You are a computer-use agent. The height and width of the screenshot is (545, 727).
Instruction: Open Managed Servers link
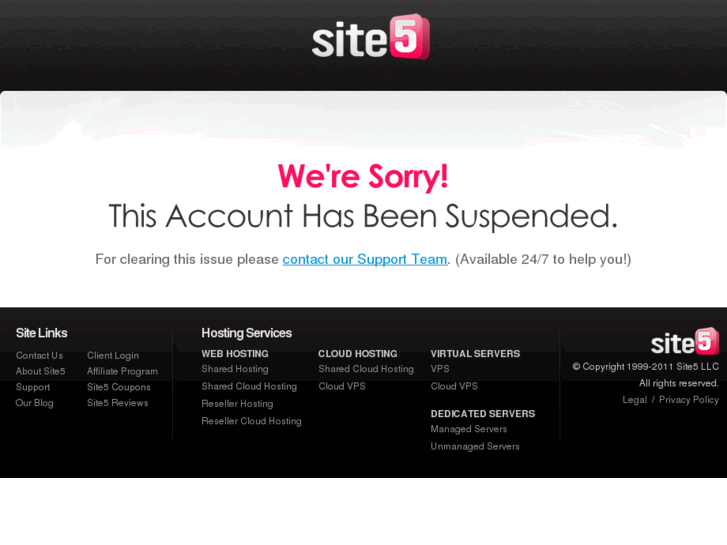[469, 430]
